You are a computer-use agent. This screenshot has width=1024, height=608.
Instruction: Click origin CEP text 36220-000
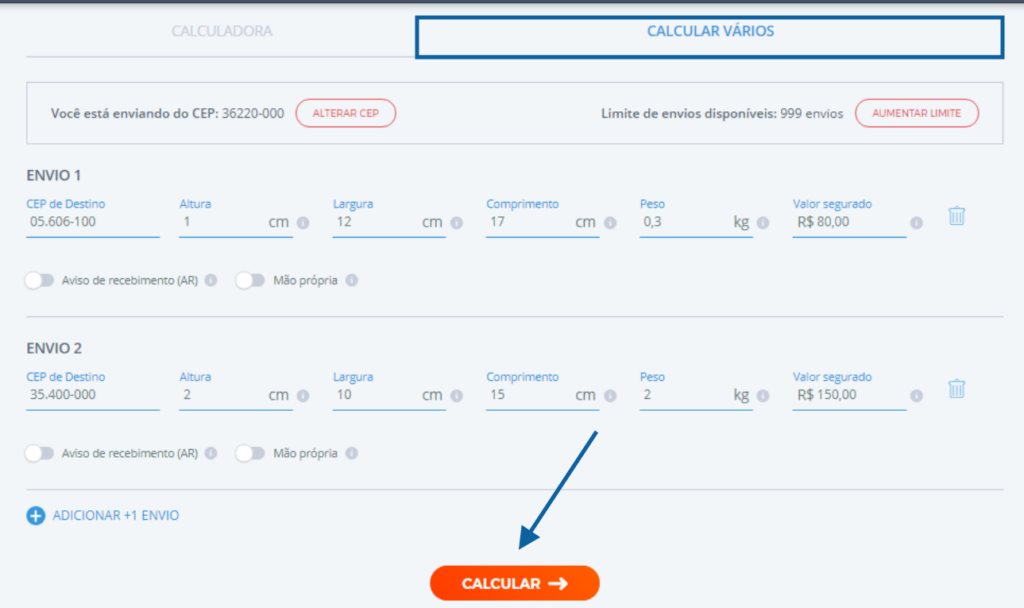tap(253, 113)
